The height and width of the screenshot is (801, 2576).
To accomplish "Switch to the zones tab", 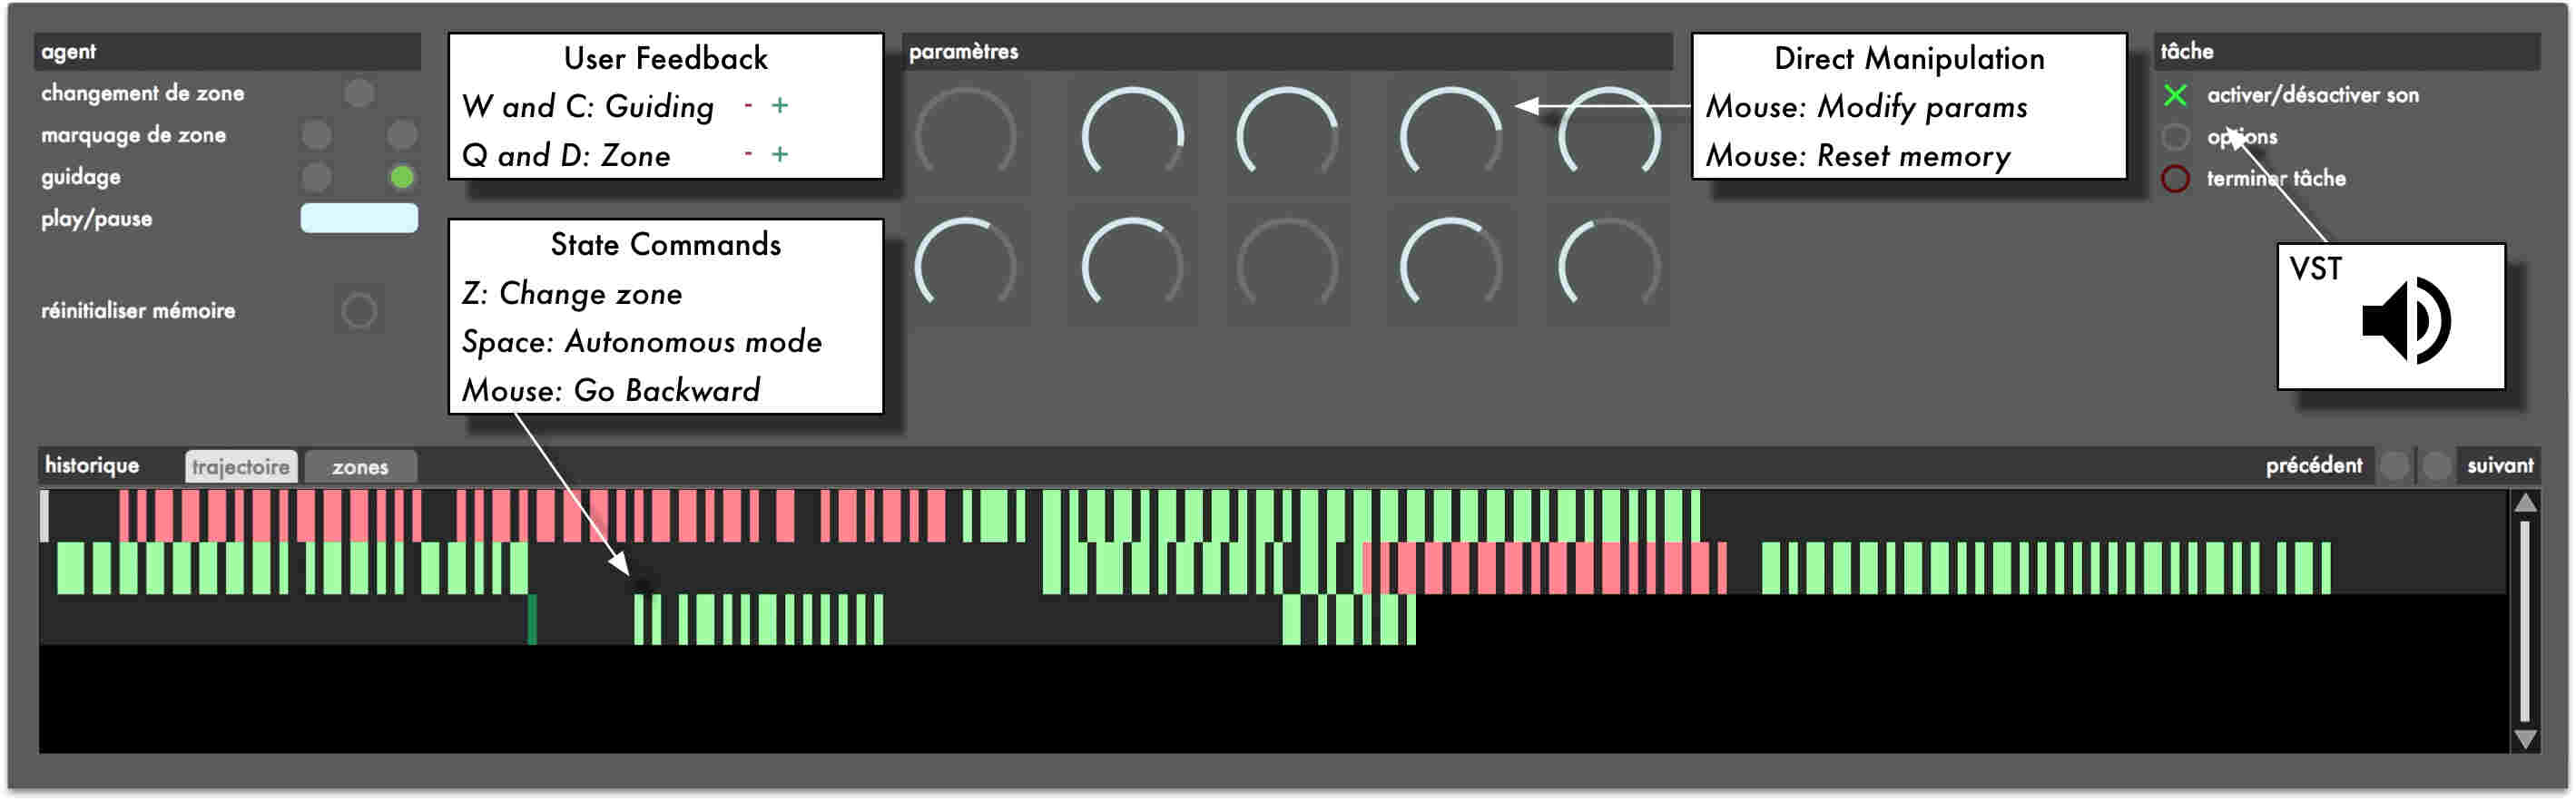I will [x=360, y=467].
